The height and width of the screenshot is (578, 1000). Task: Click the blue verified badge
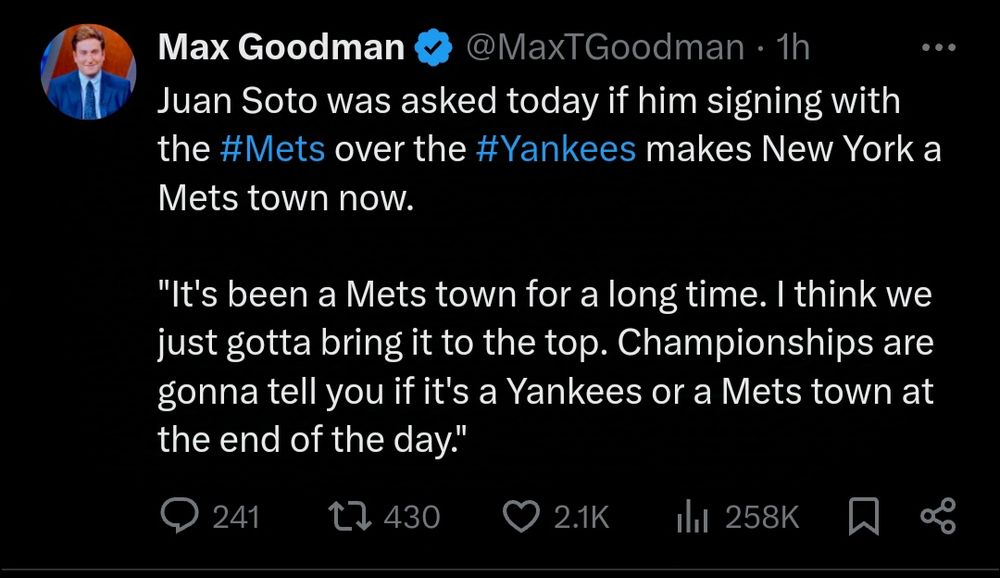(x=431, y=47)
